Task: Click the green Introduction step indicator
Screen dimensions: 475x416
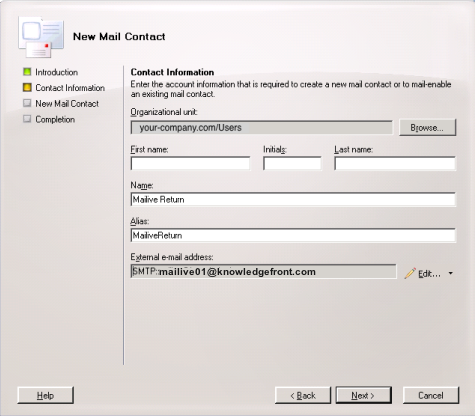Action: click(x=27, y=72)
